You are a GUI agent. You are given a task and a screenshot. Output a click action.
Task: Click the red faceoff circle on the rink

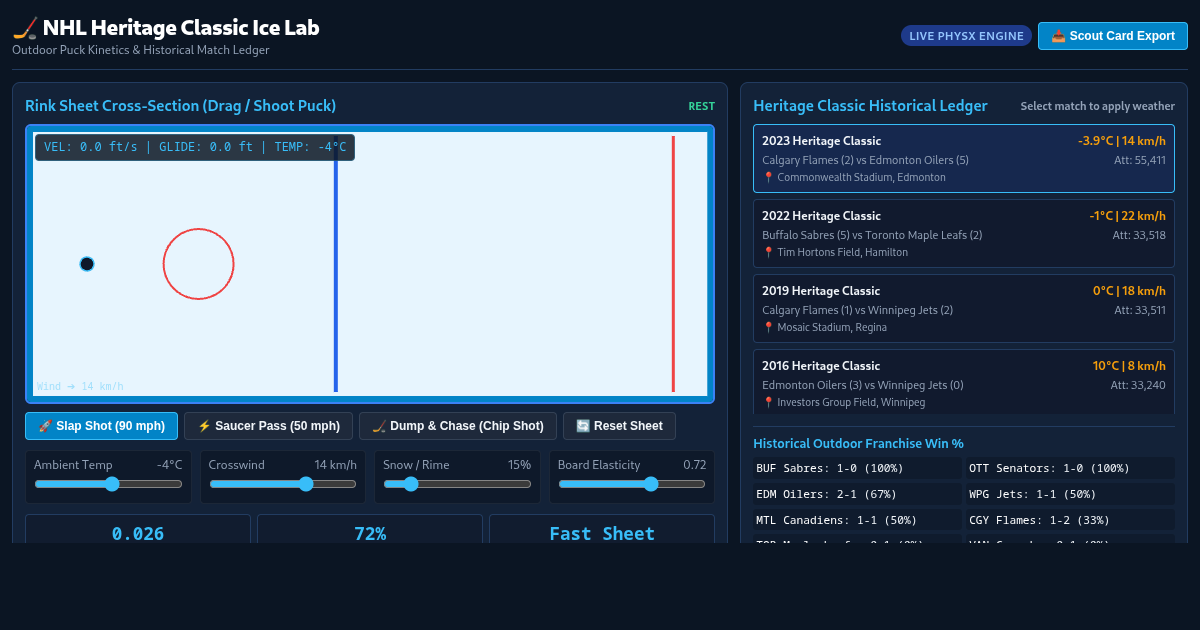[x=198, y=264]
